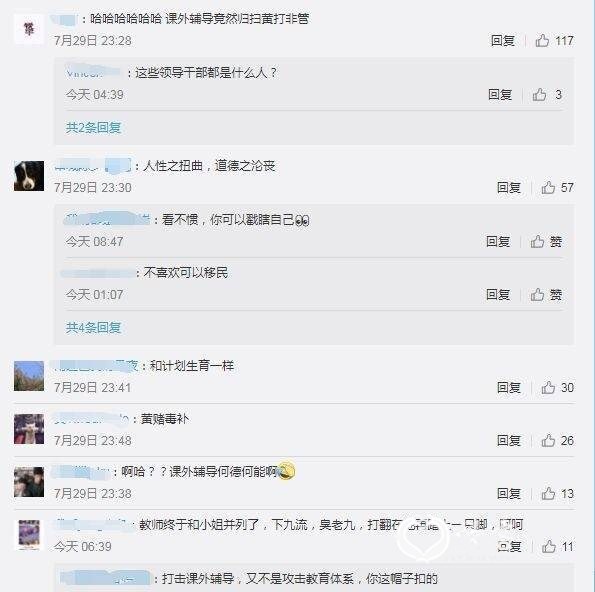Image resolution: width=595 pixels, height=592 pixels.
Task: Reply to the '人性之扭曲' comment
Action: (509, 187)
